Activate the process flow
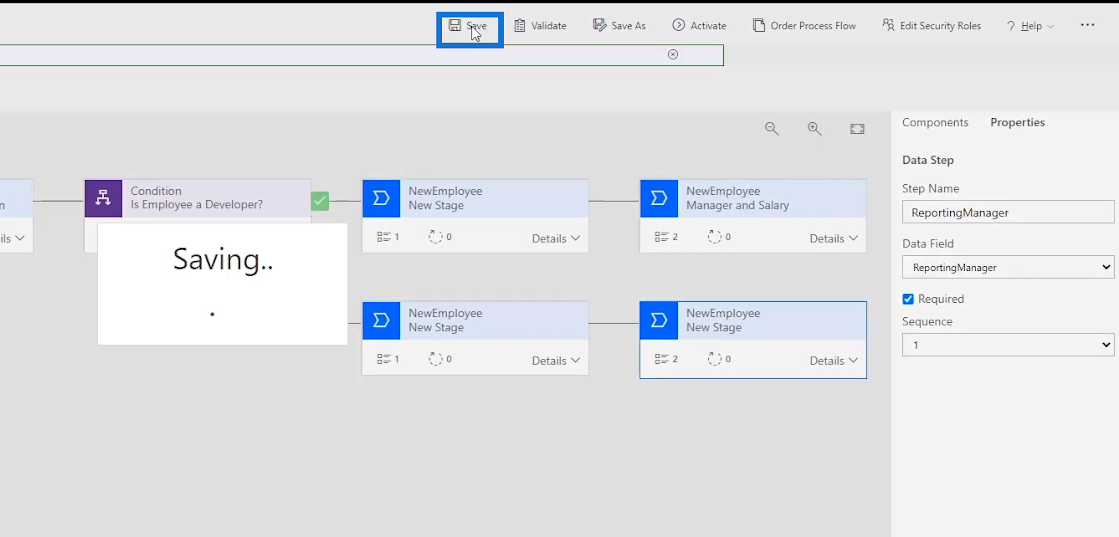This screenshot has width=1119, height=537. point(699,26)
